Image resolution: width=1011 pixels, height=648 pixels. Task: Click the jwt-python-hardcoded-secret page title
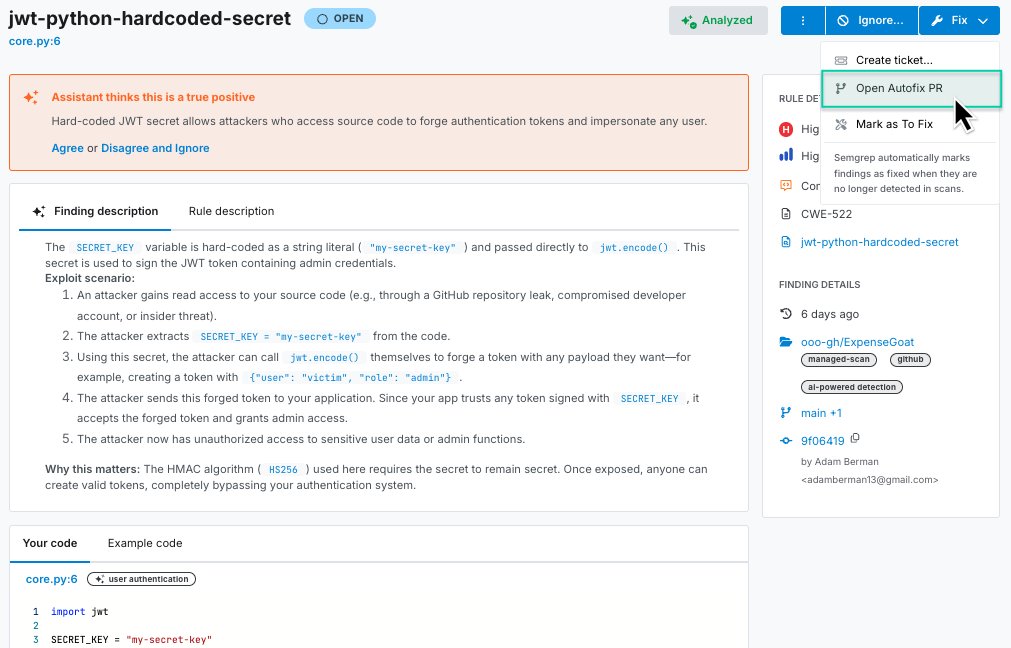150,18
